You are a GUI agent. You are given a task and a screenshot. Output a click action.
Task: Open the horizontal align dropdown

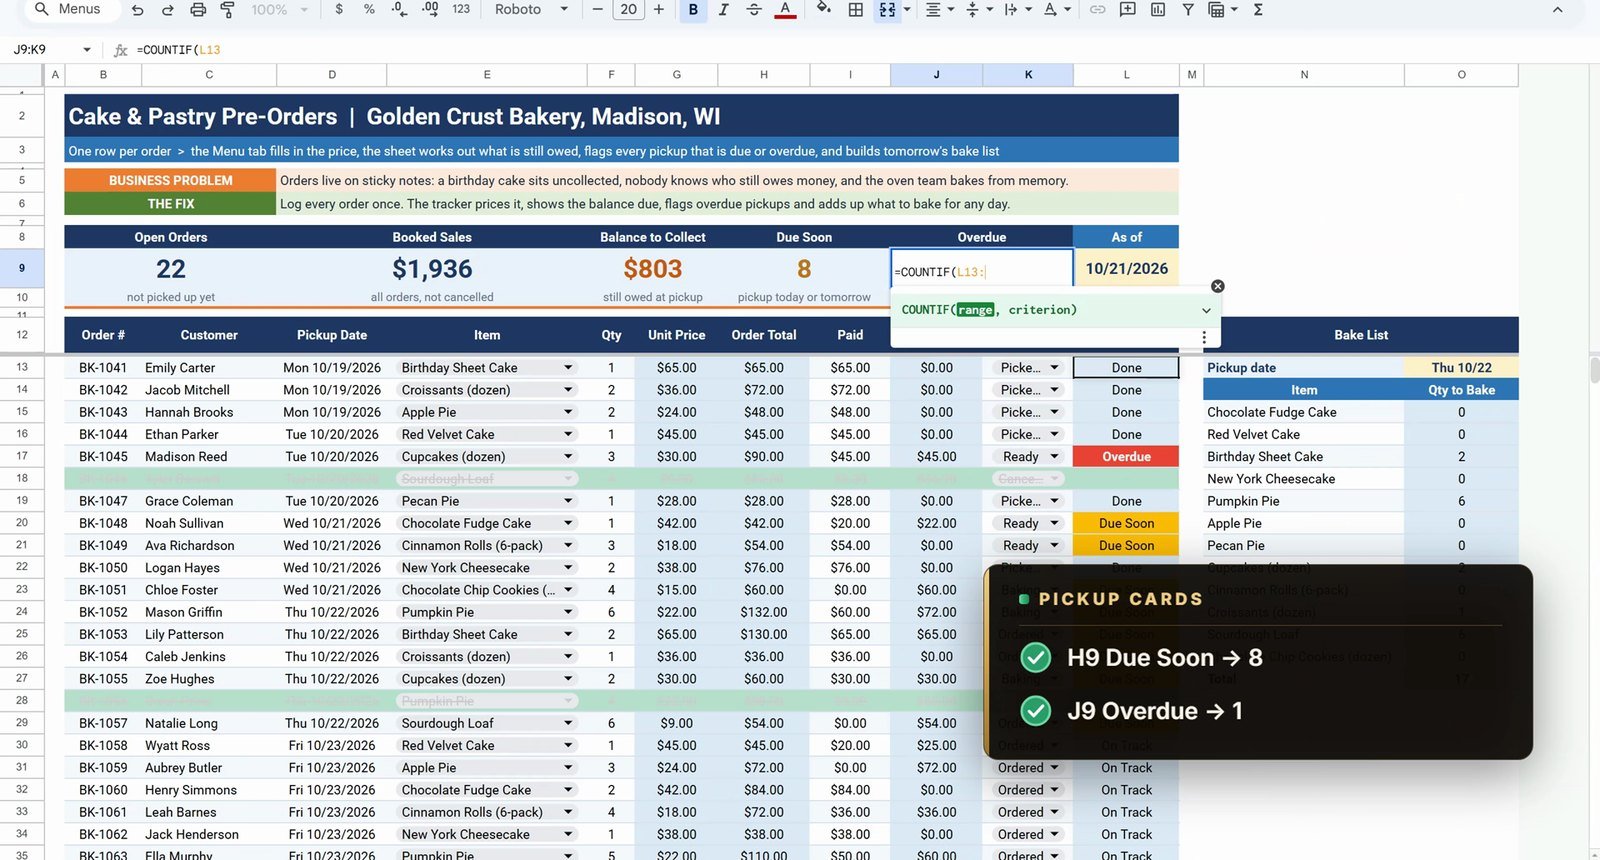(x=938, y=9)
